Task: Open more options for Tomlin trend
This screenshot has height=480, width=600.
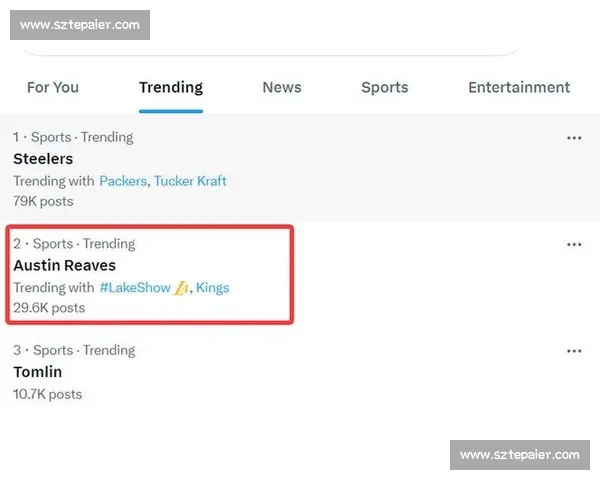Action: [574, 351]
